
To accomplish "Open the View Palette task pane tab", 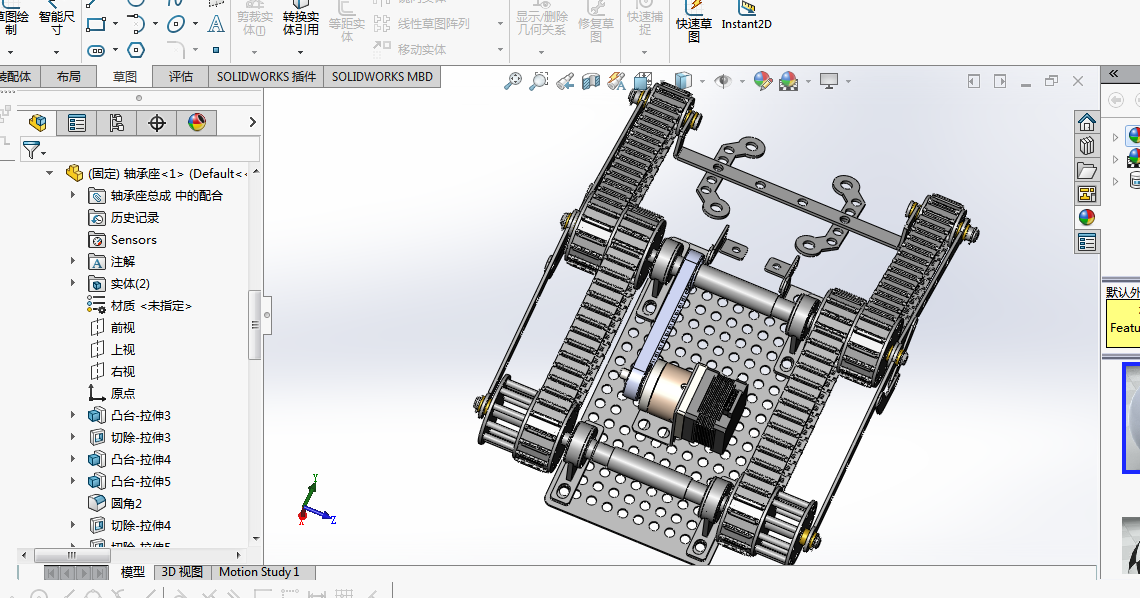I will (1087, 194).
